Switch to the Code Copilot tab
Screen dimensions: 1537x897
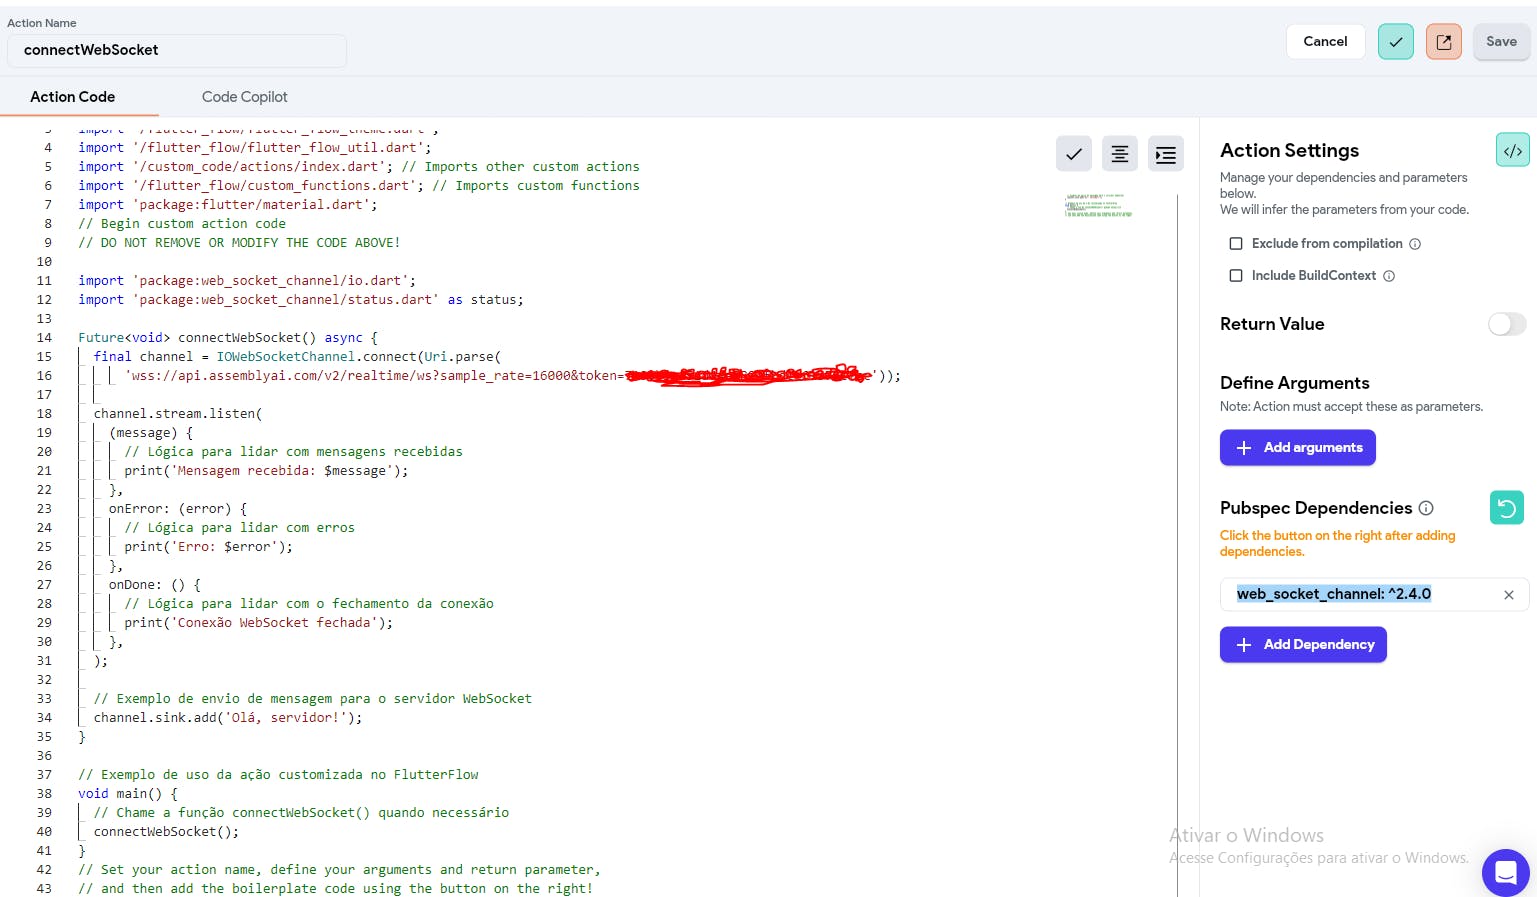[244, 97]
